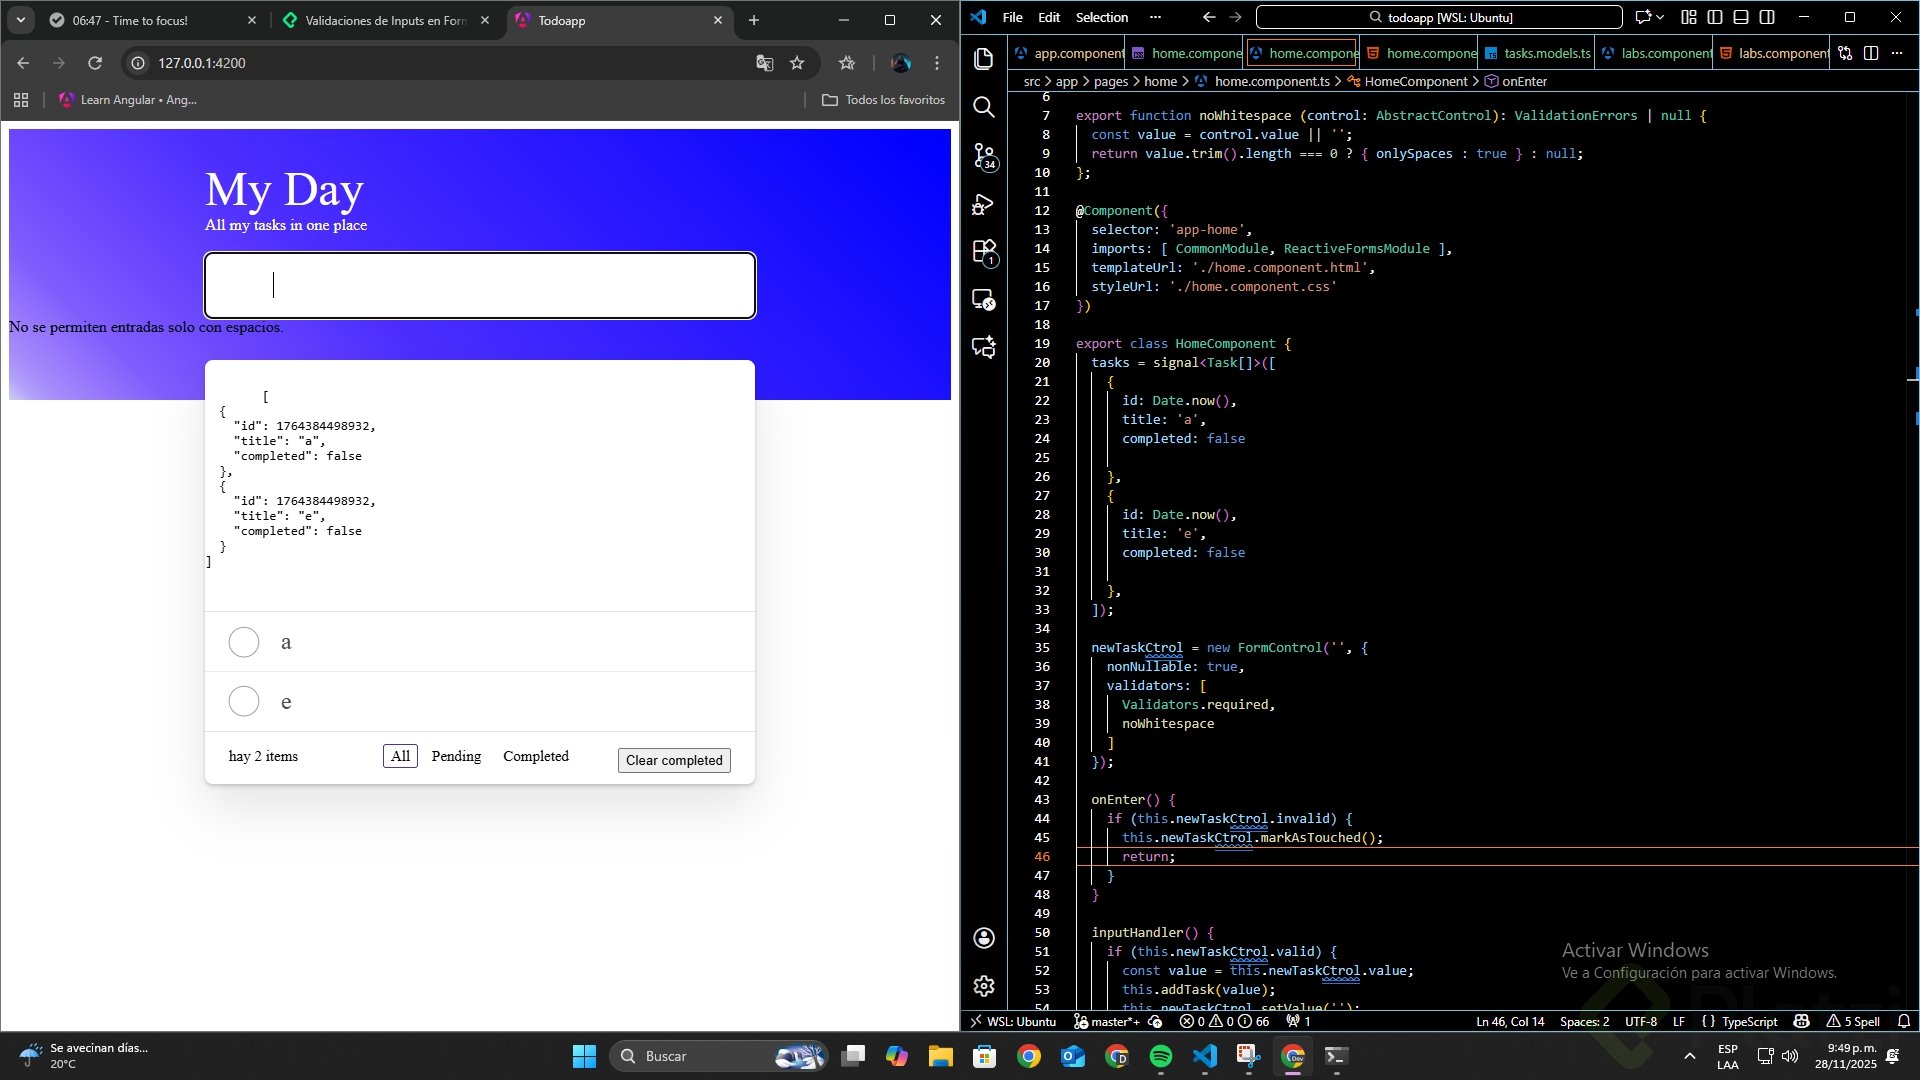Open Source Control with 34 changes
The width and height of the screenshot is (1920, 1080).
pos(984,155)
